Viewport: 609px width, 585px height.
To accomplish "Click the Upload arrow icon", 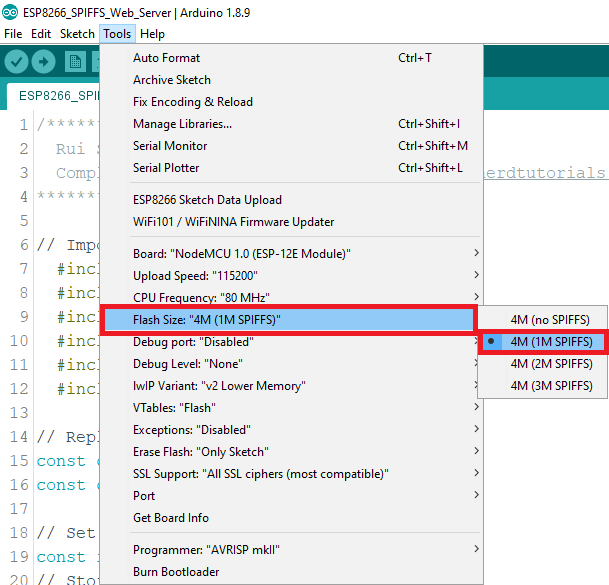I will (x=44, y=62).
